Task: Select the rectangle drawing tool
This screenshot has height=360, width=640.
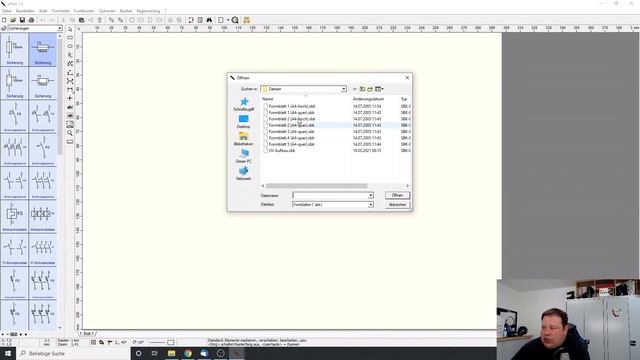Action: tap(70, 38)
